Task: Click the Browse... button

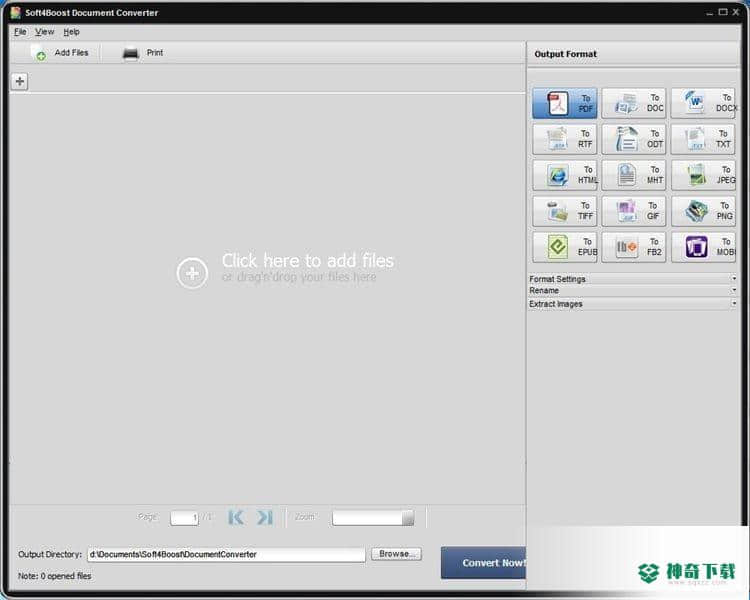Action: (x=396, y=554)
